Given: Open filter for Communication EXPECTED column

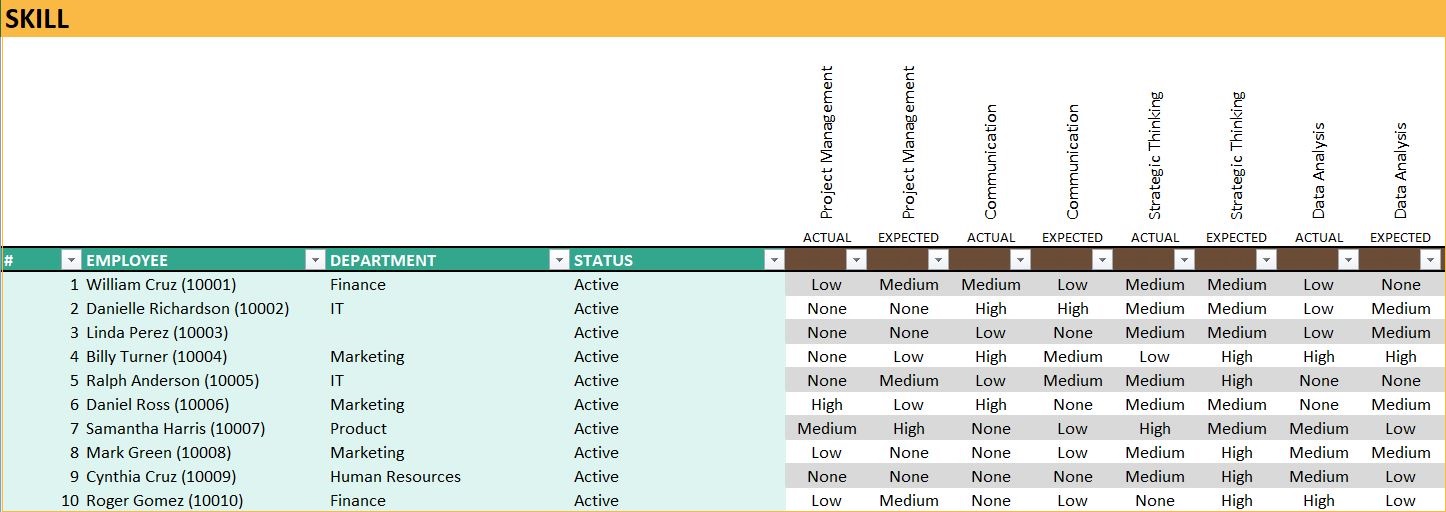Looking at the screenshot, I should (x=1102, y=260).
